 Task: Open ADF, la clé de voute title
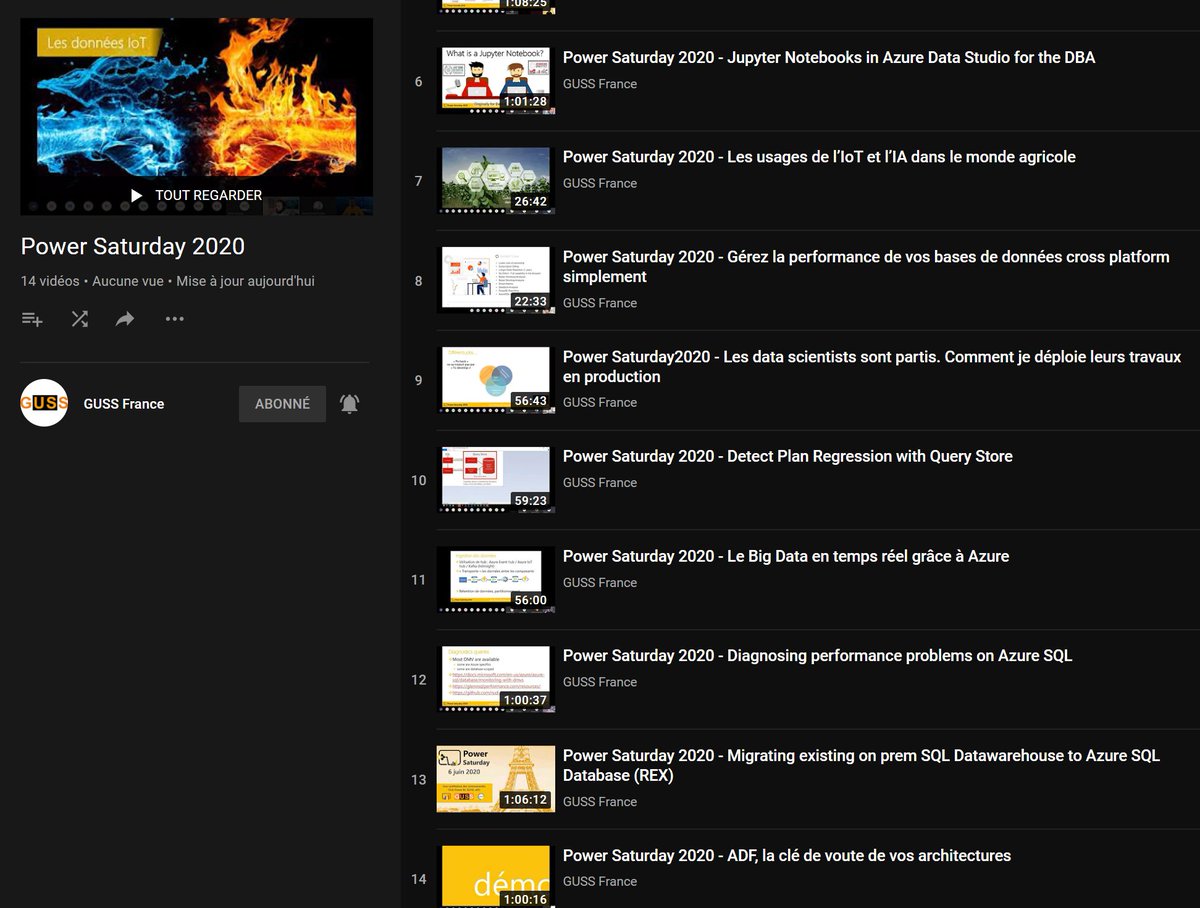pos(787,856)
